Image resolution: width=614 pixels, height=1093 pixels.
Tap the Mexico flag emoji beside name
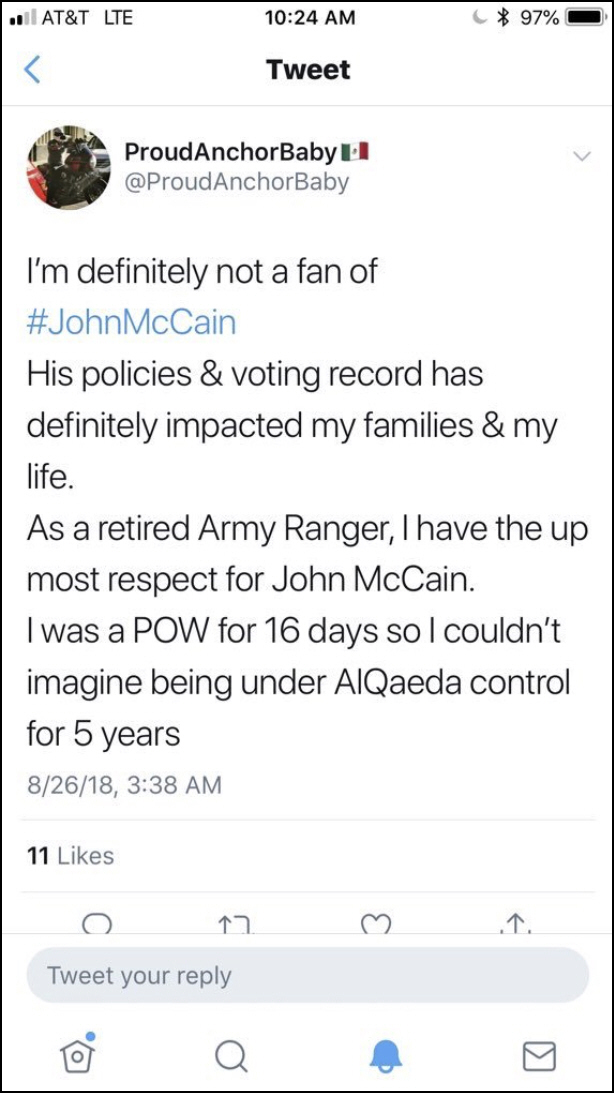coord(356,152)
